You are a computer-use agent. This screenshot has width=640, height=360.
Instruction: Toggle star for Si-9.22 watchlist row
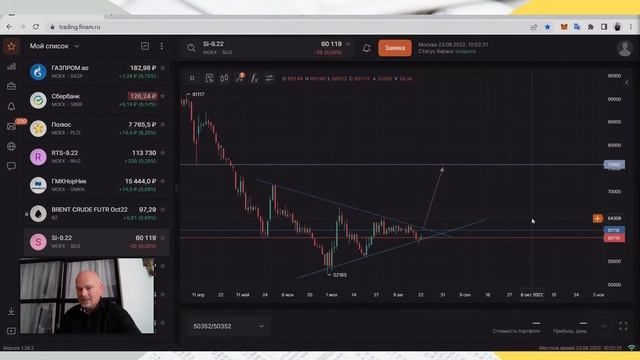pyautogui.click(x=163, y=238)
